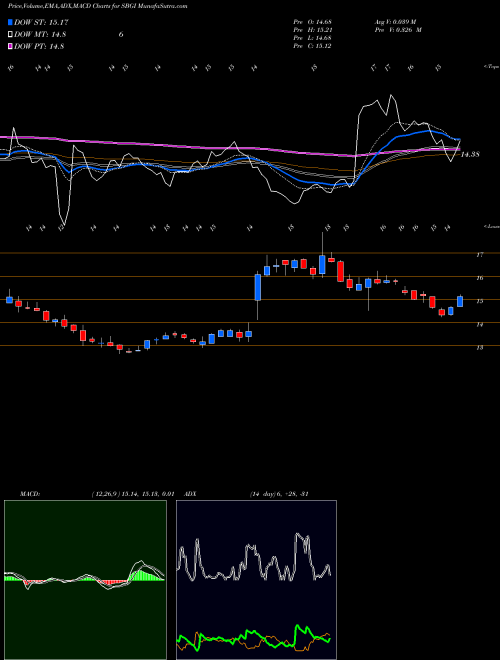The width and height of the screenshot is (500, 660).
Task: Click the 14 price axis label
Action: point(479,325)
